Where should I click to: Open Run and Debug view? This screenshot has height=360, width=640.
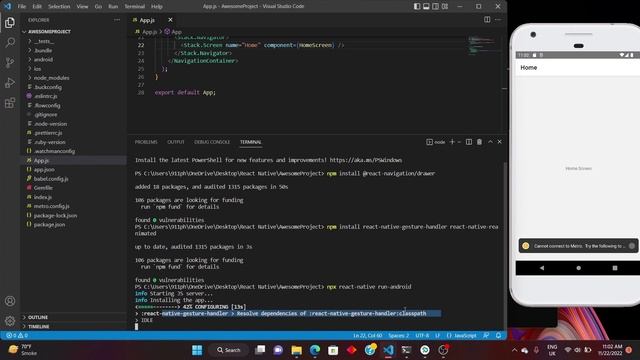tap(10, 82)
